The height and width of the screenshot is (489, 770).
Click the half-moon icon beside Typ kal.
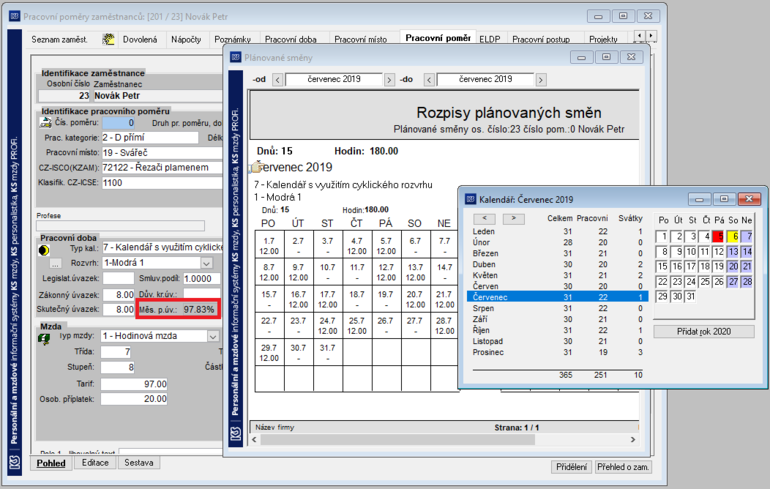44,250
